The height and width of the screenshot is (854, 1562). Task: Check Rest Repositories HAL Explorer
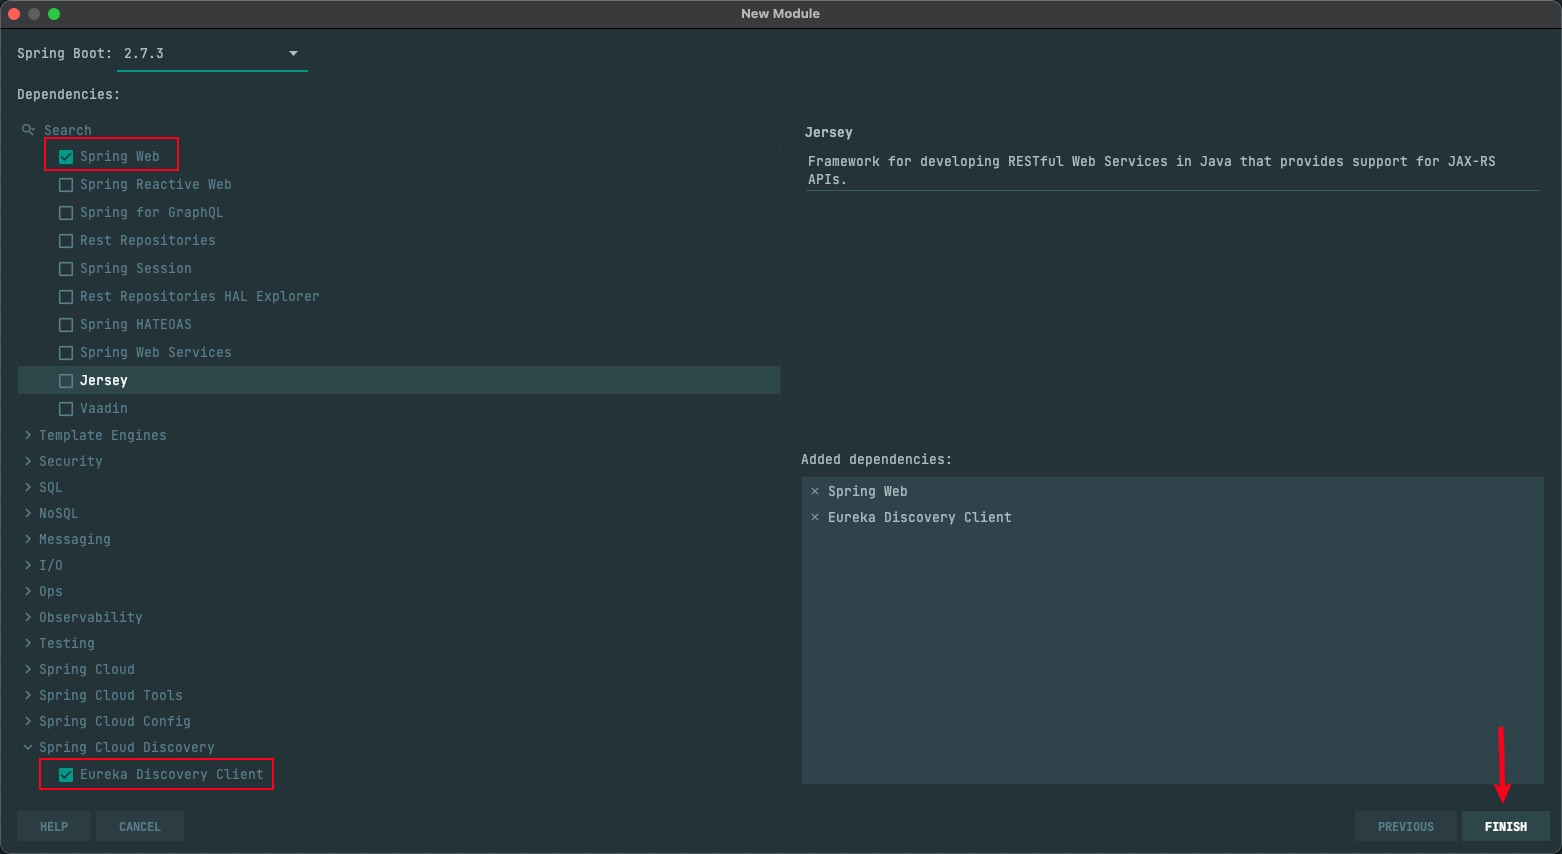point(66,297)
